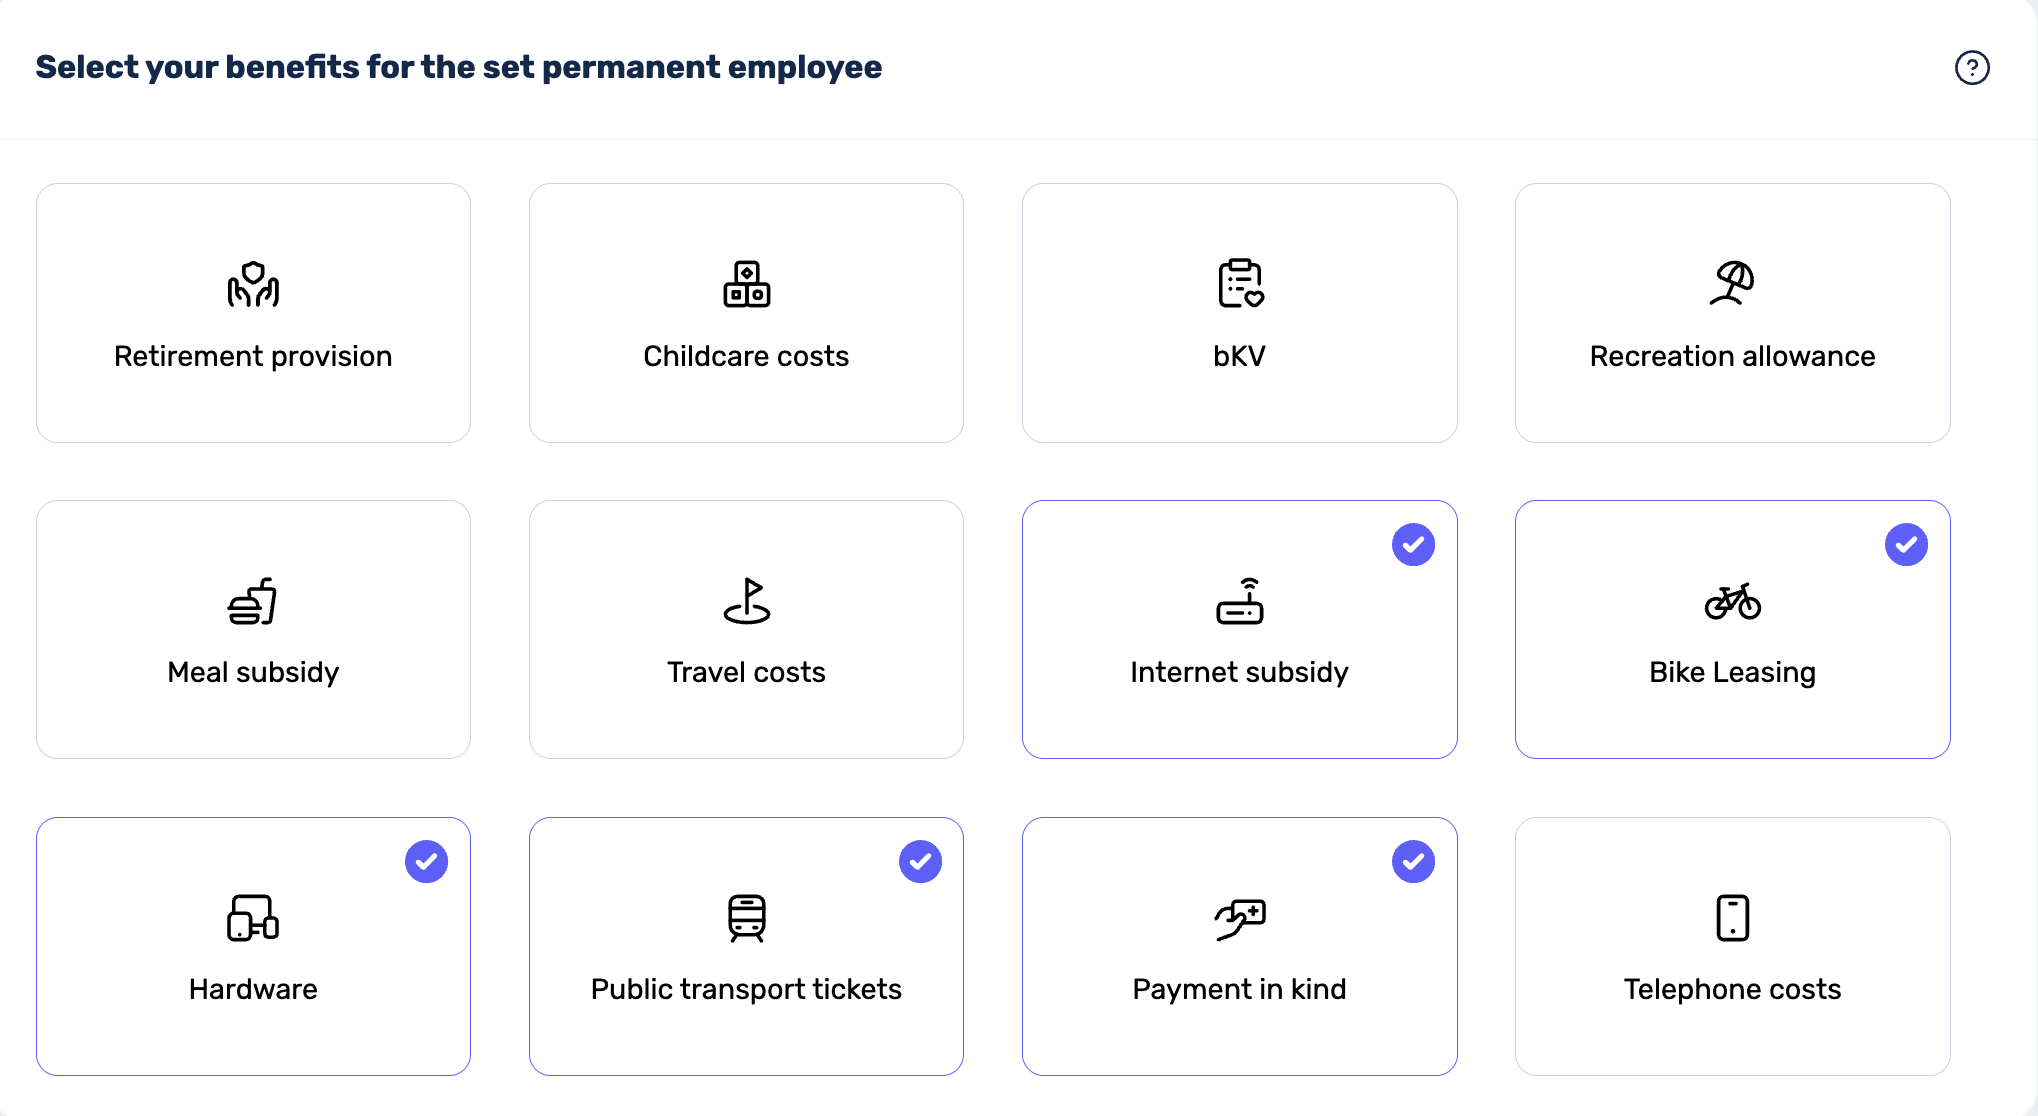Click the Recreation allowance beach umbrella icon
Viewport: 2038px width, 1116px height.
tap(1732, 283)
